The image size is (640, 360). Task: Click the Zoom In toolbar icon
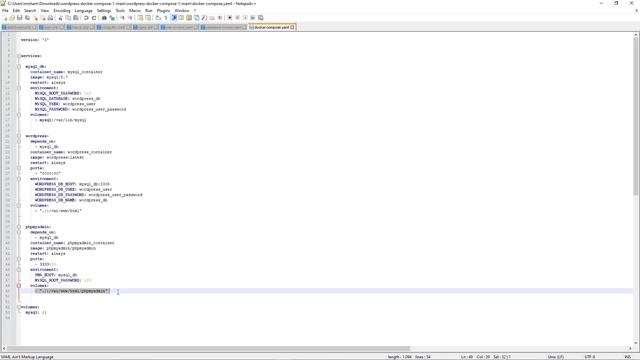pyautogui.click(x=122, y=18)
